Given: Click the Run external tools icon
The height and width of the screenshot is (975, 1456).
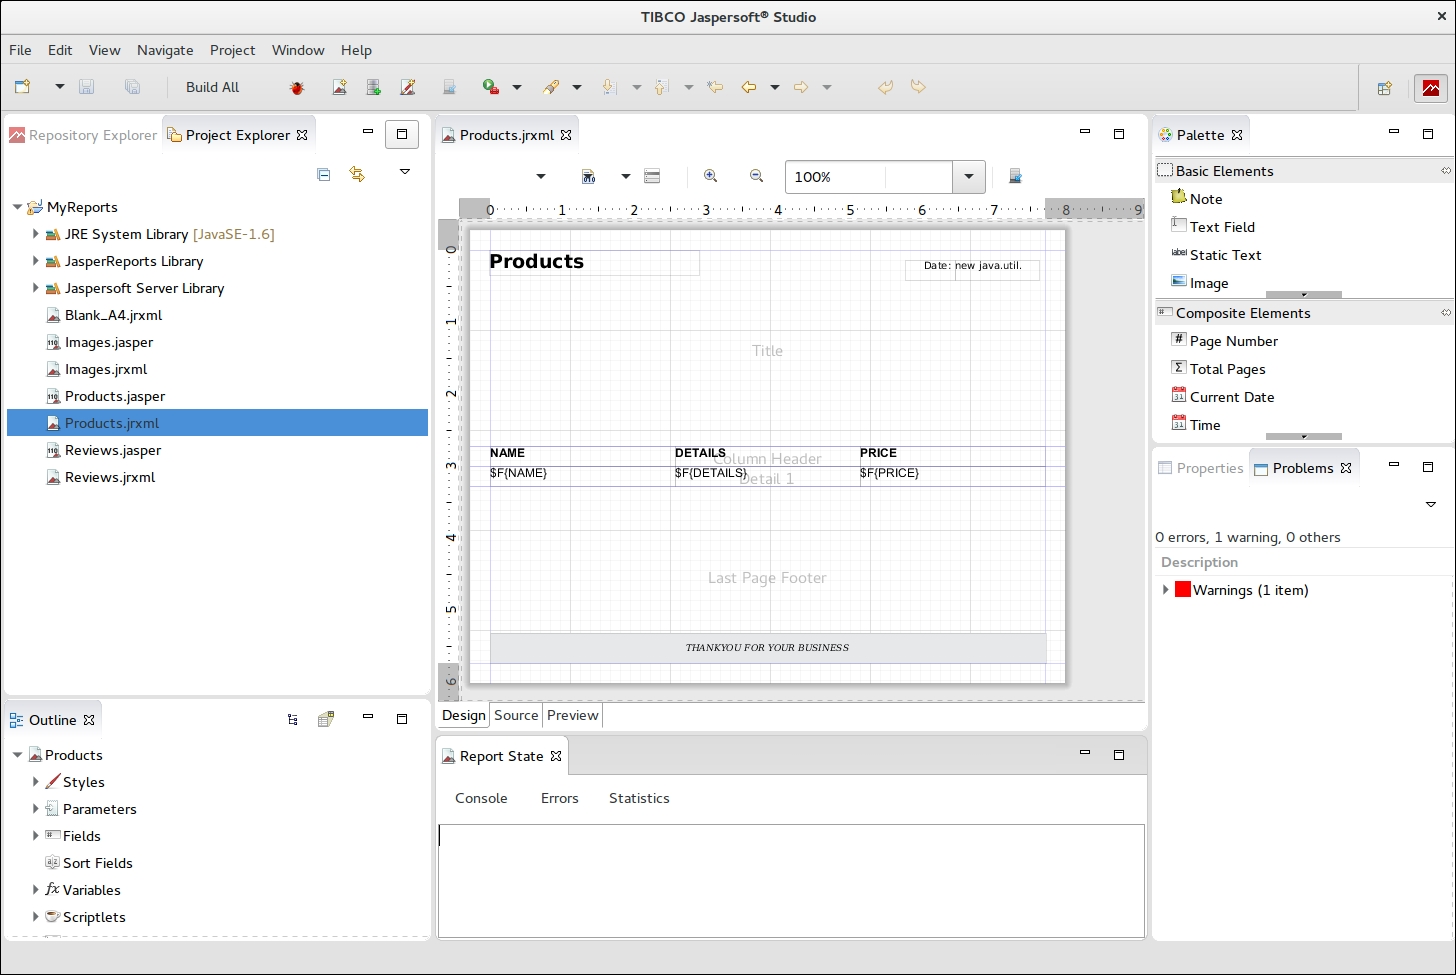Looking at the screenshot, I should pos(491,87).
